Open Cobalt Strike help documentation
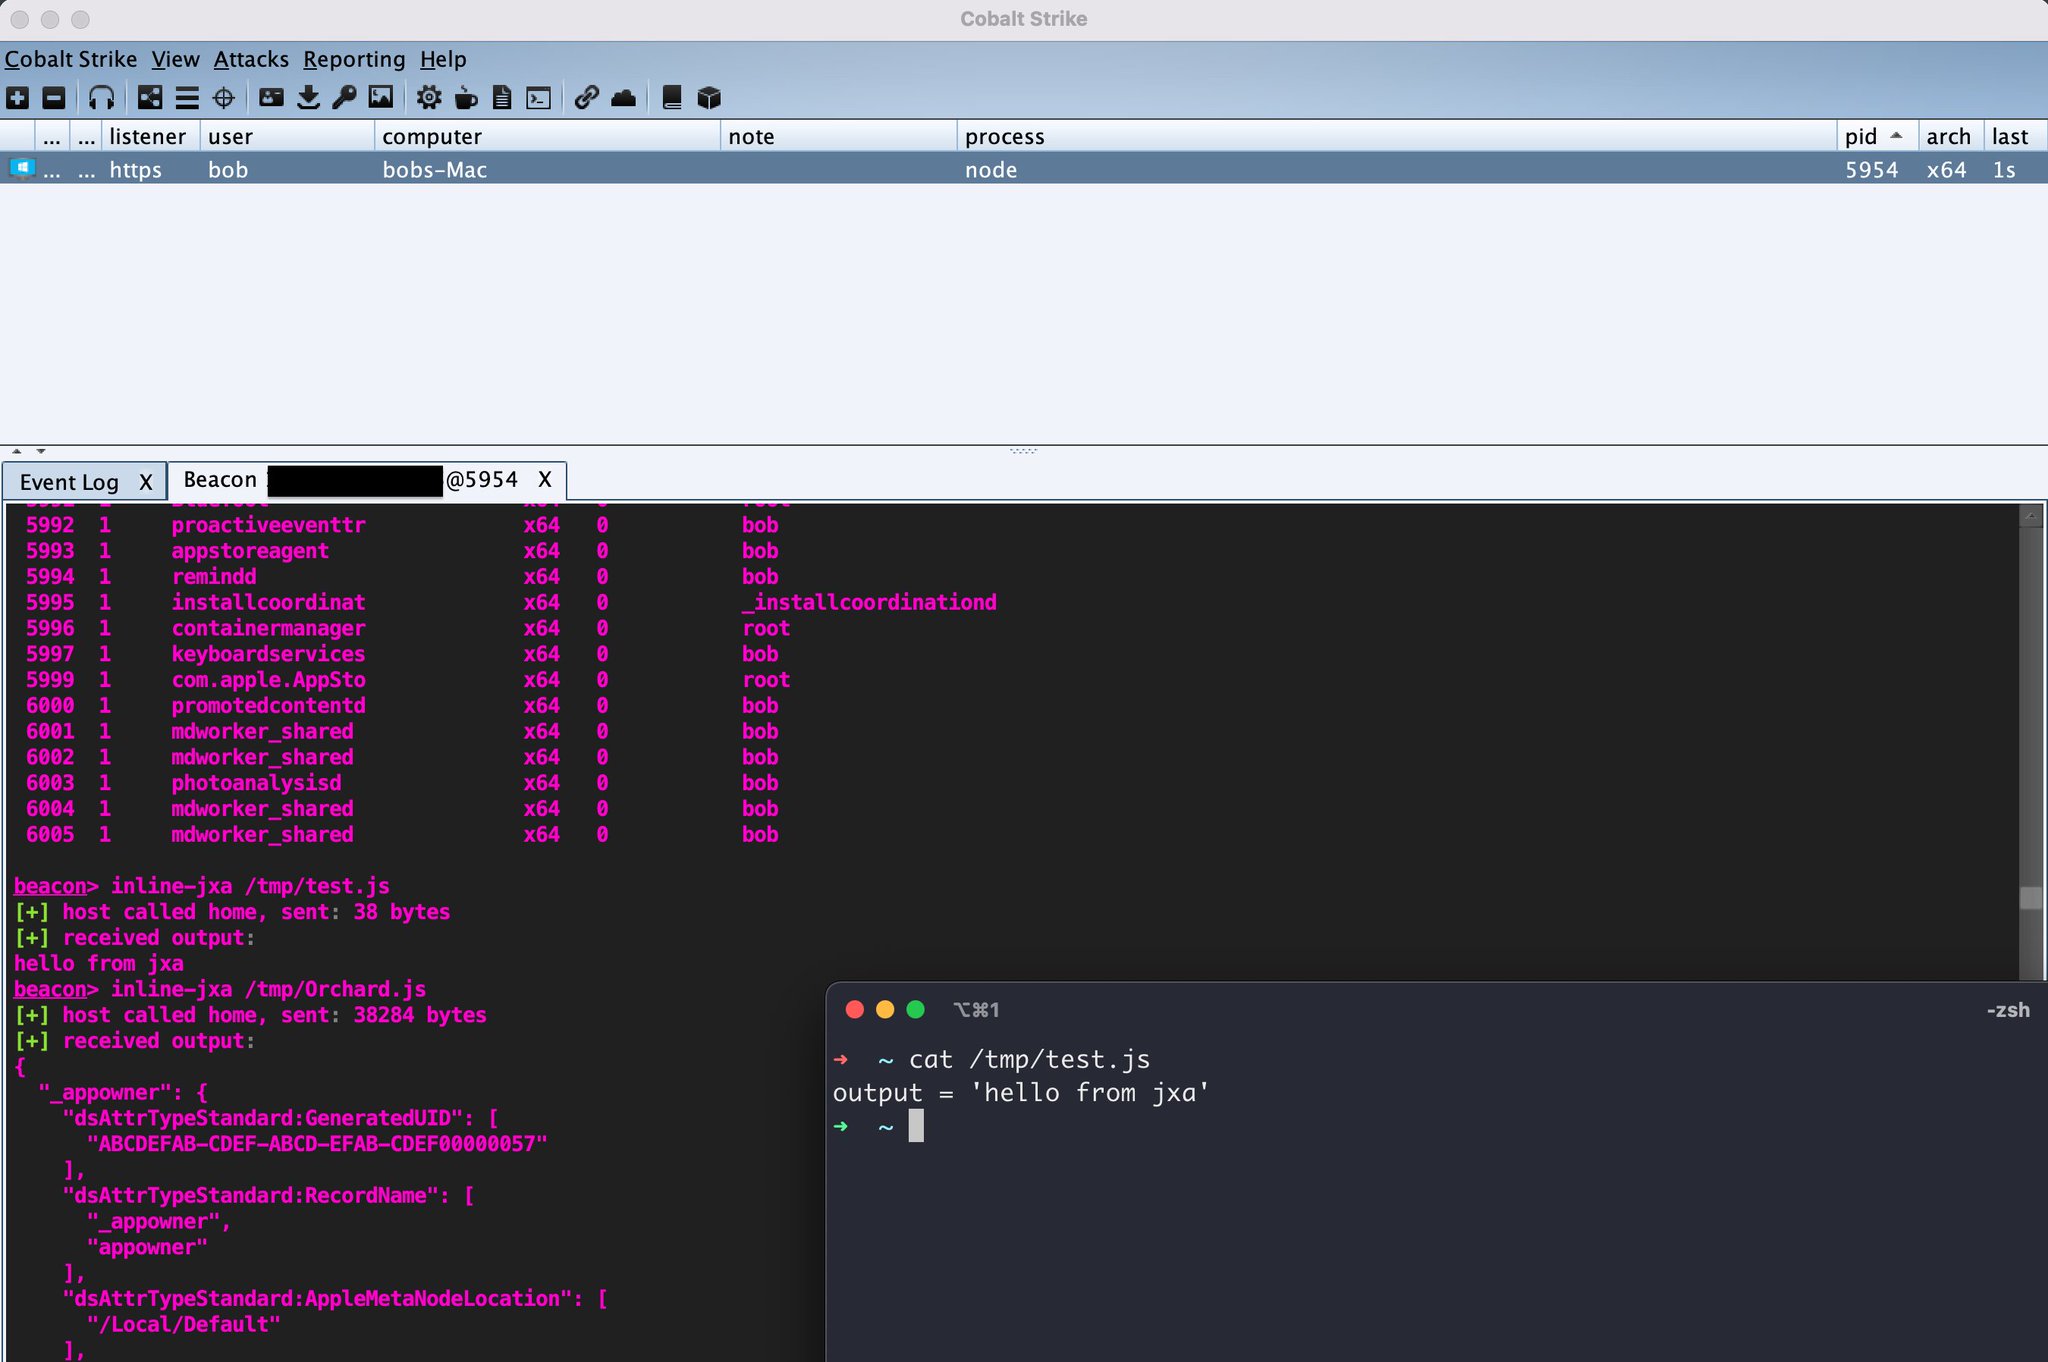This screenshot has height=1362, width=2048. (x=672, y=97)
